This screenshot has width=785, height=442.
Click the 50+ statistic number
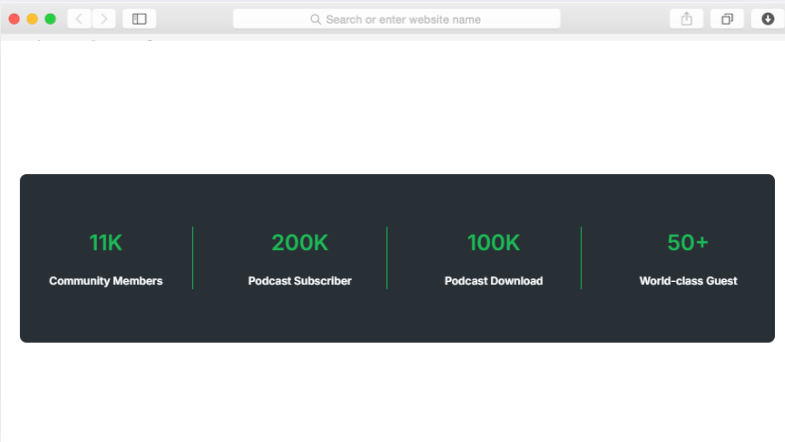[688, 243]
